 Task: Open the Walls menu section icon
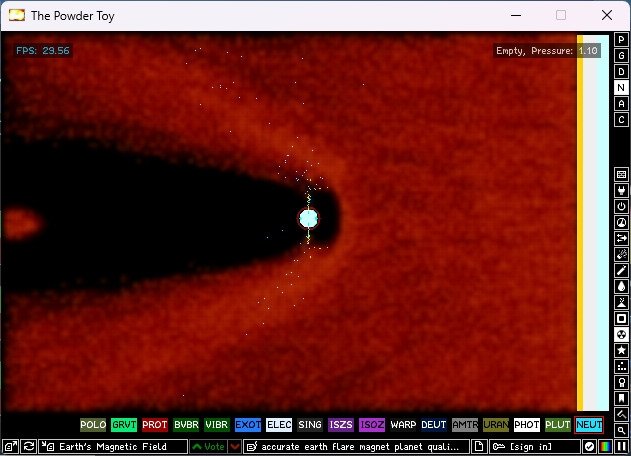coord(621,174)
